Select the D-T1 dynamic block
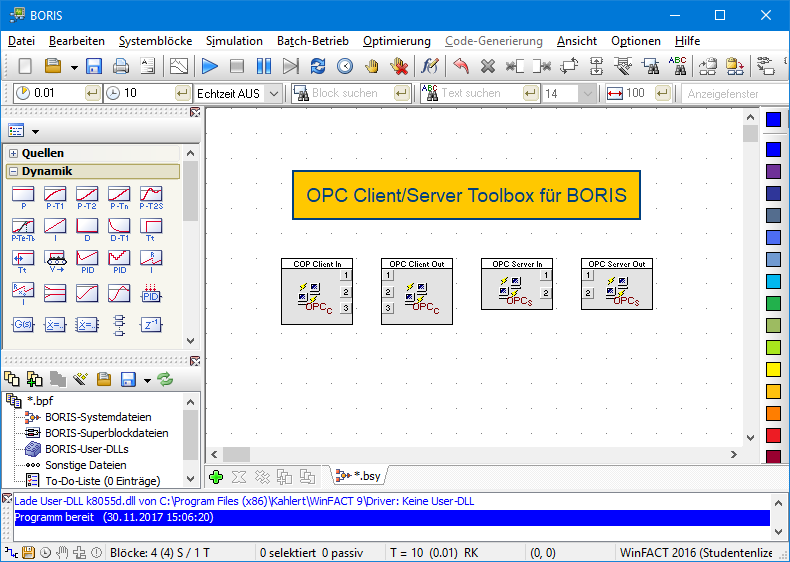The height and width of the screenshot is (562, 790). 119,230
